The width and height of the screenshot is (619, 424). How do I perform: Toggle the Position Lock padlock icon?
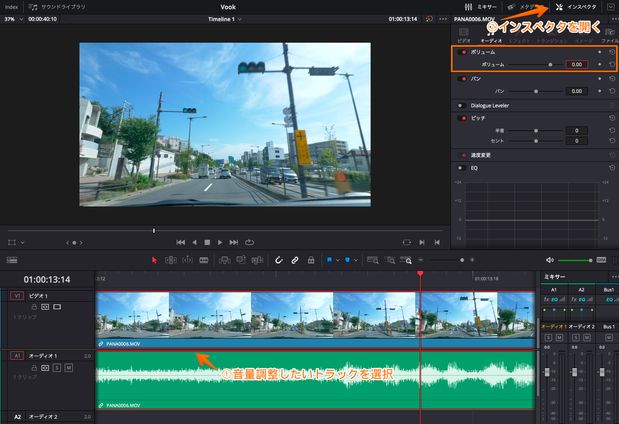tap(311, 260)
